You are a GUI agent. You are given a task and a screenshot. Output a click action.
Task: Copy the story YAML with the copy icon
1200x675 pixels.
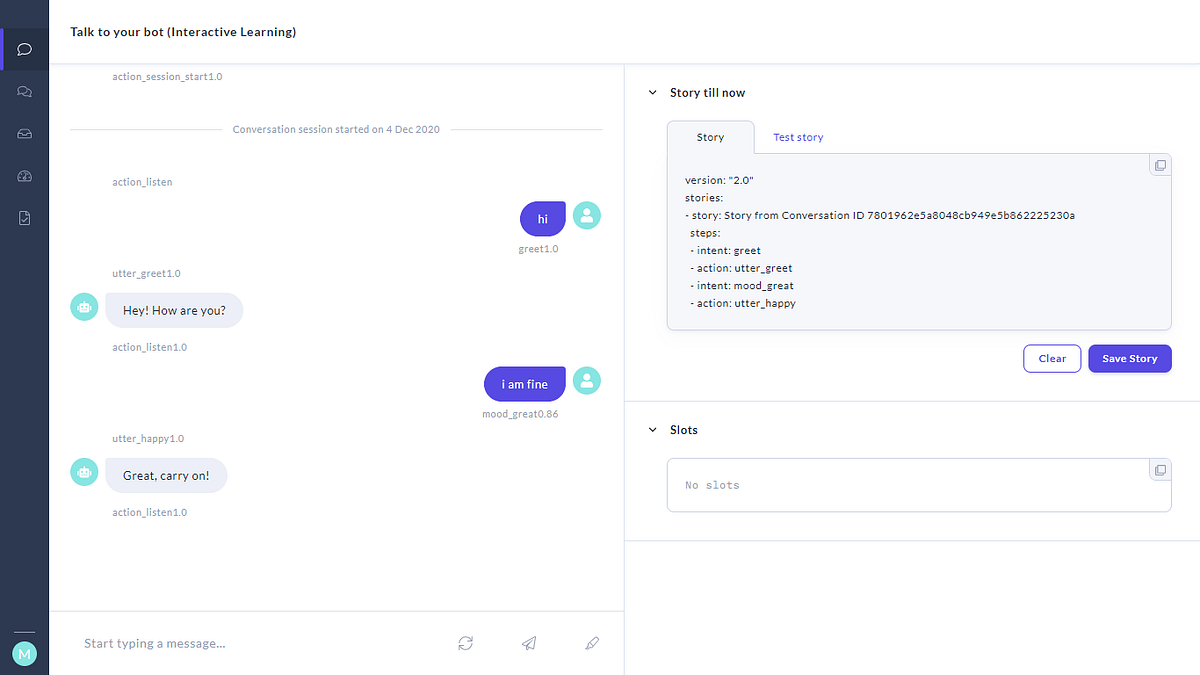coord(1159,164)
